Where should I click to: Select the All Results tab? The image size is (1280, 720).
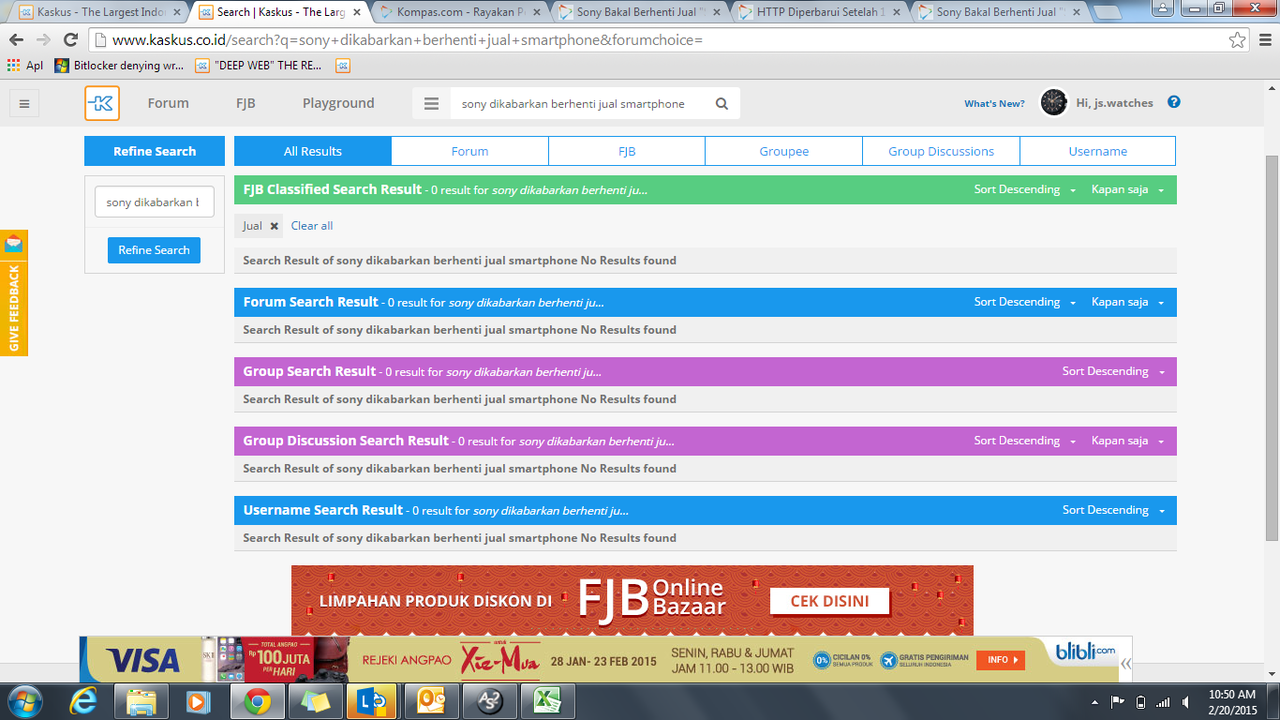pyautogui.click(x=313, y=151)
